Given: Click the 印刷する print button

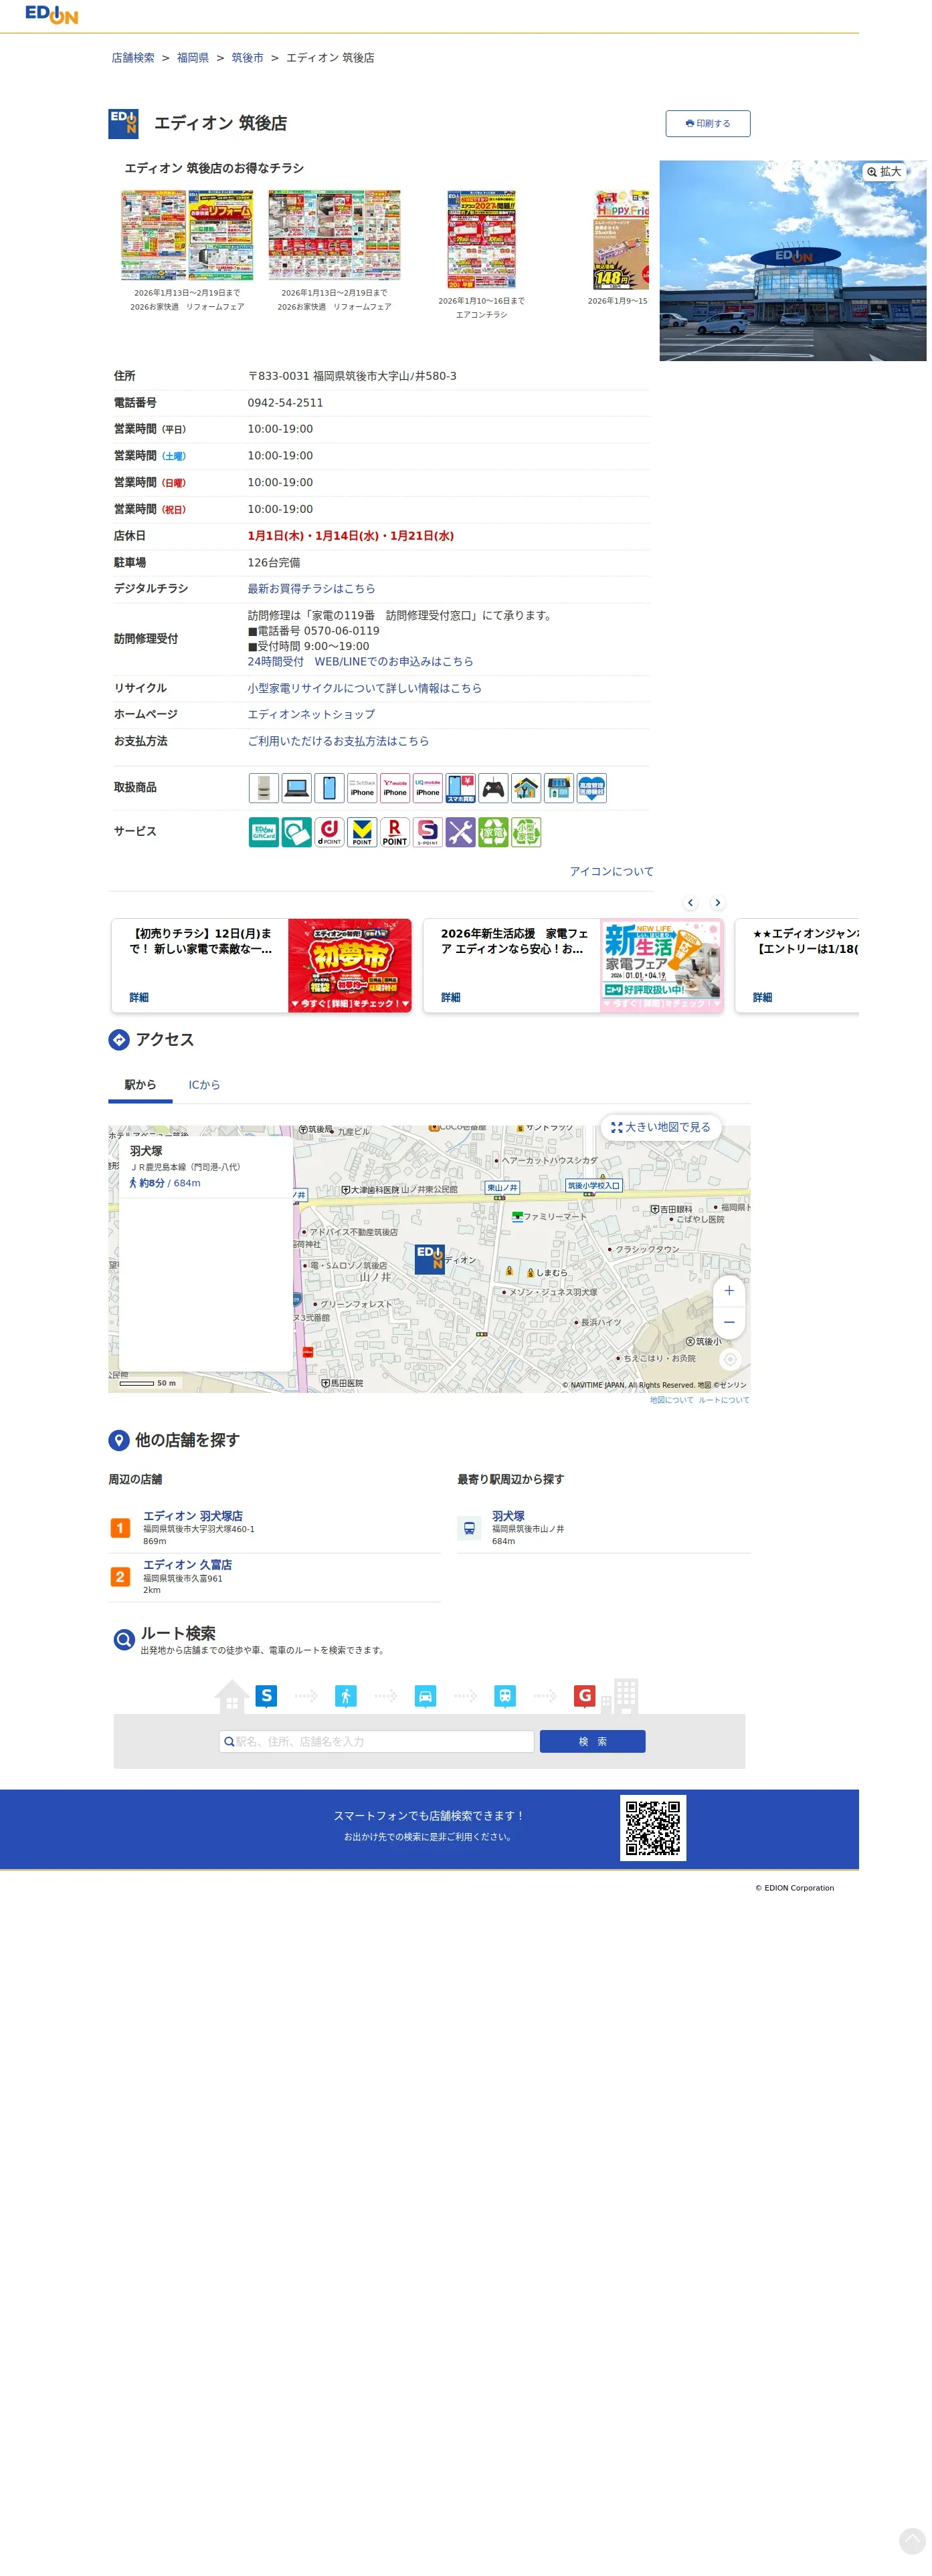Looking at the screenshot, I should coord(708,123).
